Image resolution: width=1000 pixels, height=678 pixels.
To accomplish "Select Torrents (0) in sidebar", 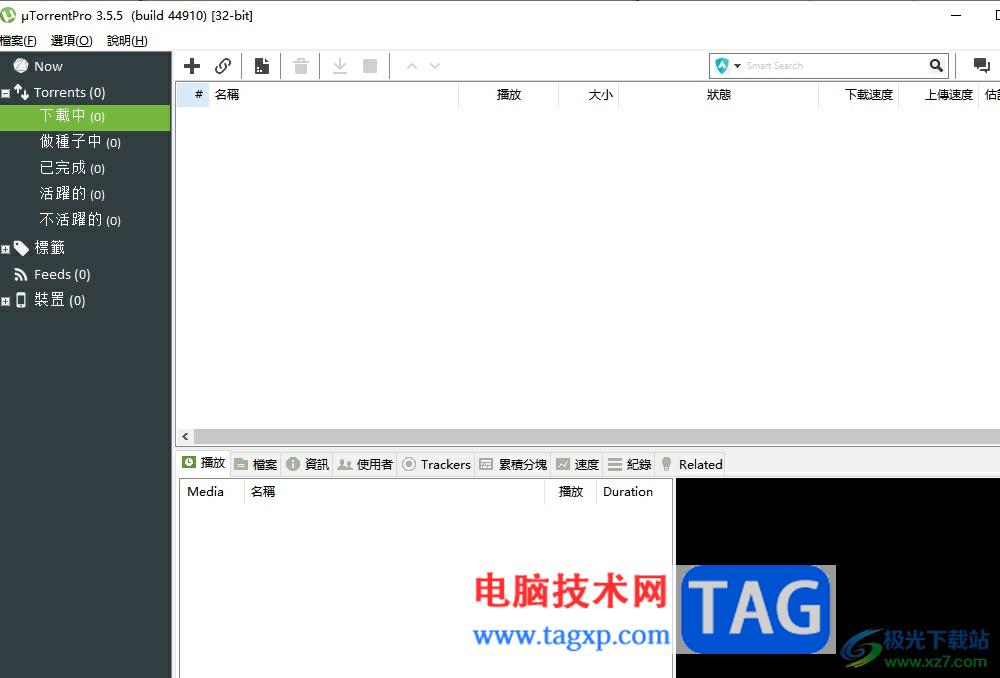I will [69, 92].
